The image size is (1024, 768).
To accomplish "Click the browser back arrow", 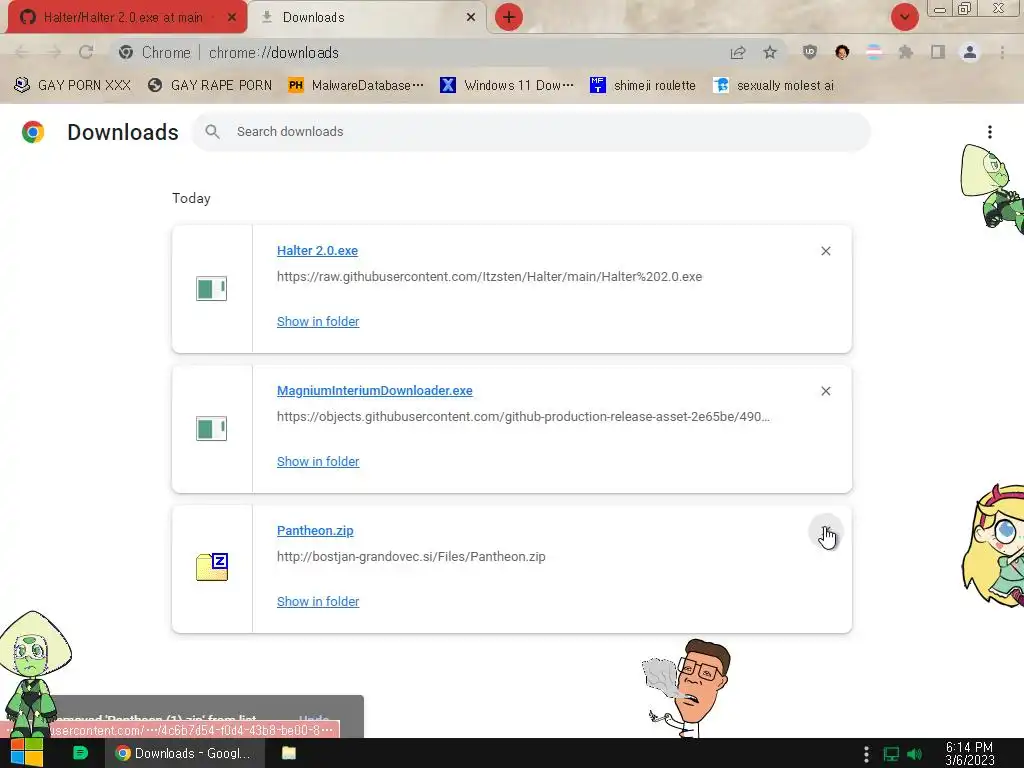I will click(x=22, y=52).
